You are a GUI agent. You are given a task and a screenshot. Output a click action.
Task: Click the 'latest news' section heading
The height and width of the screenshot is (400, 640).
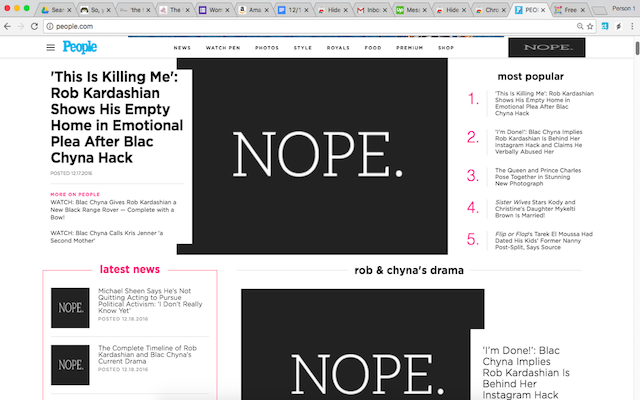[130, 269]
